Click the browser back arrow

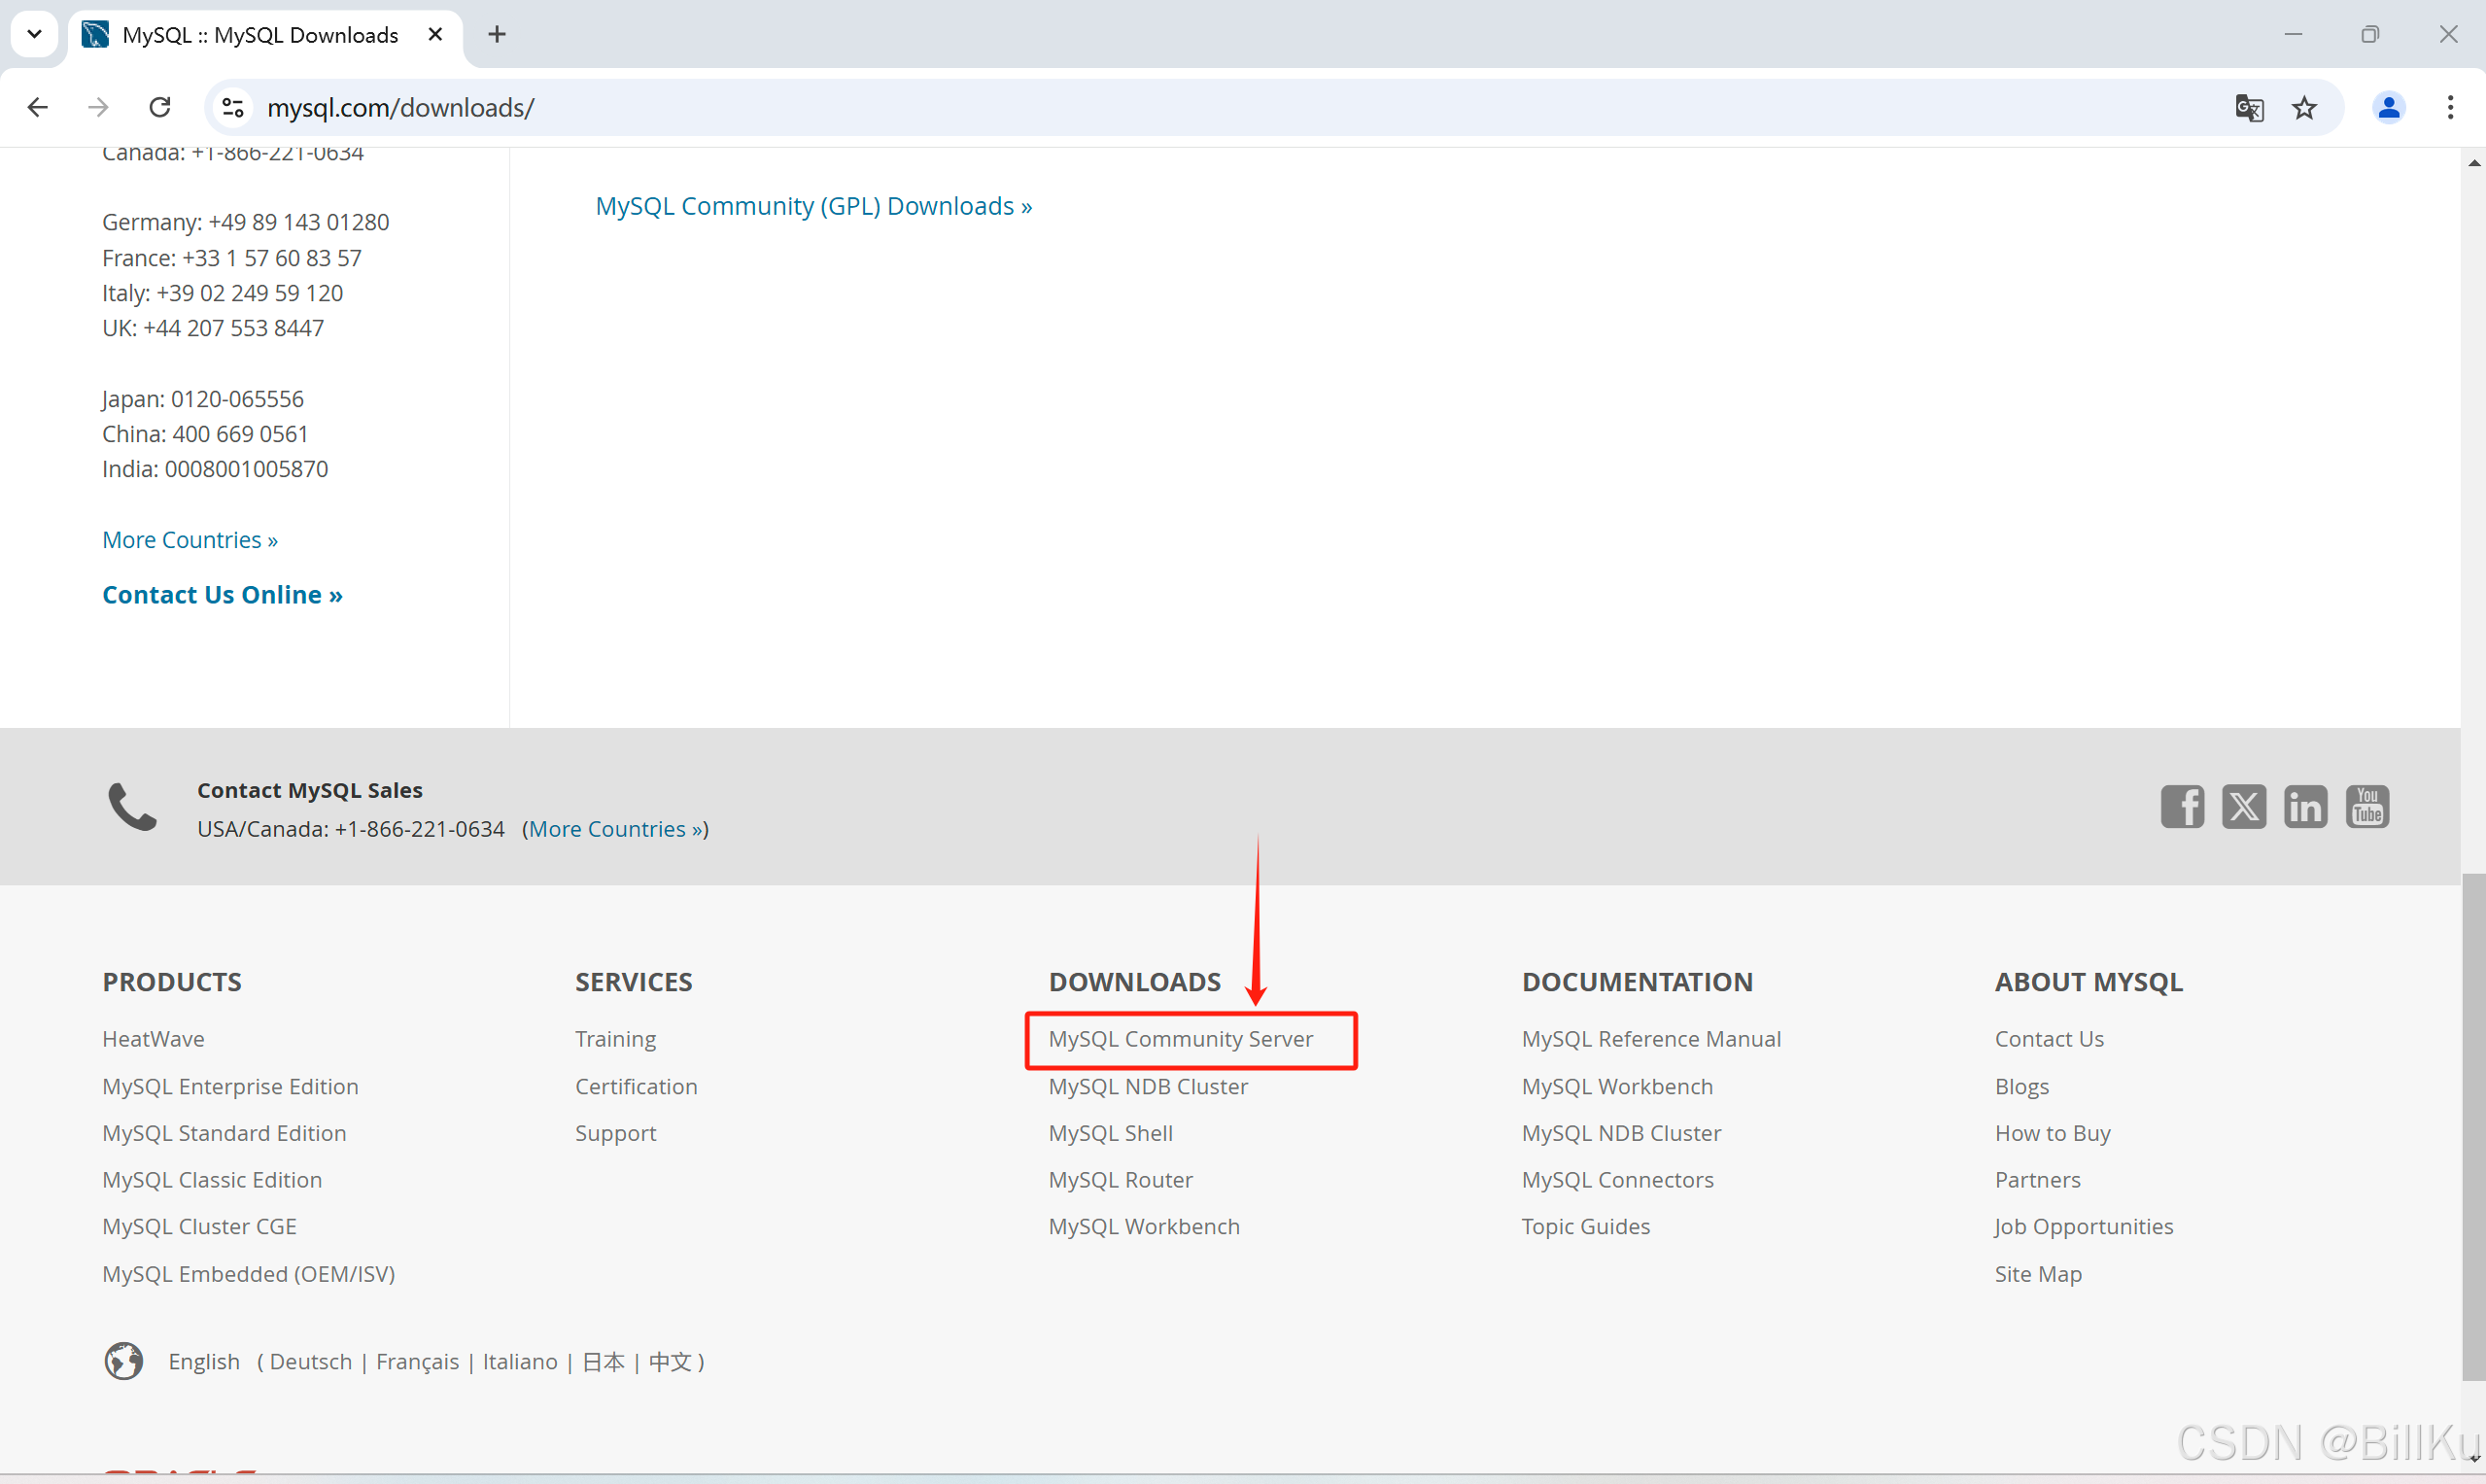pyautogui.click(x=38, y=107)
